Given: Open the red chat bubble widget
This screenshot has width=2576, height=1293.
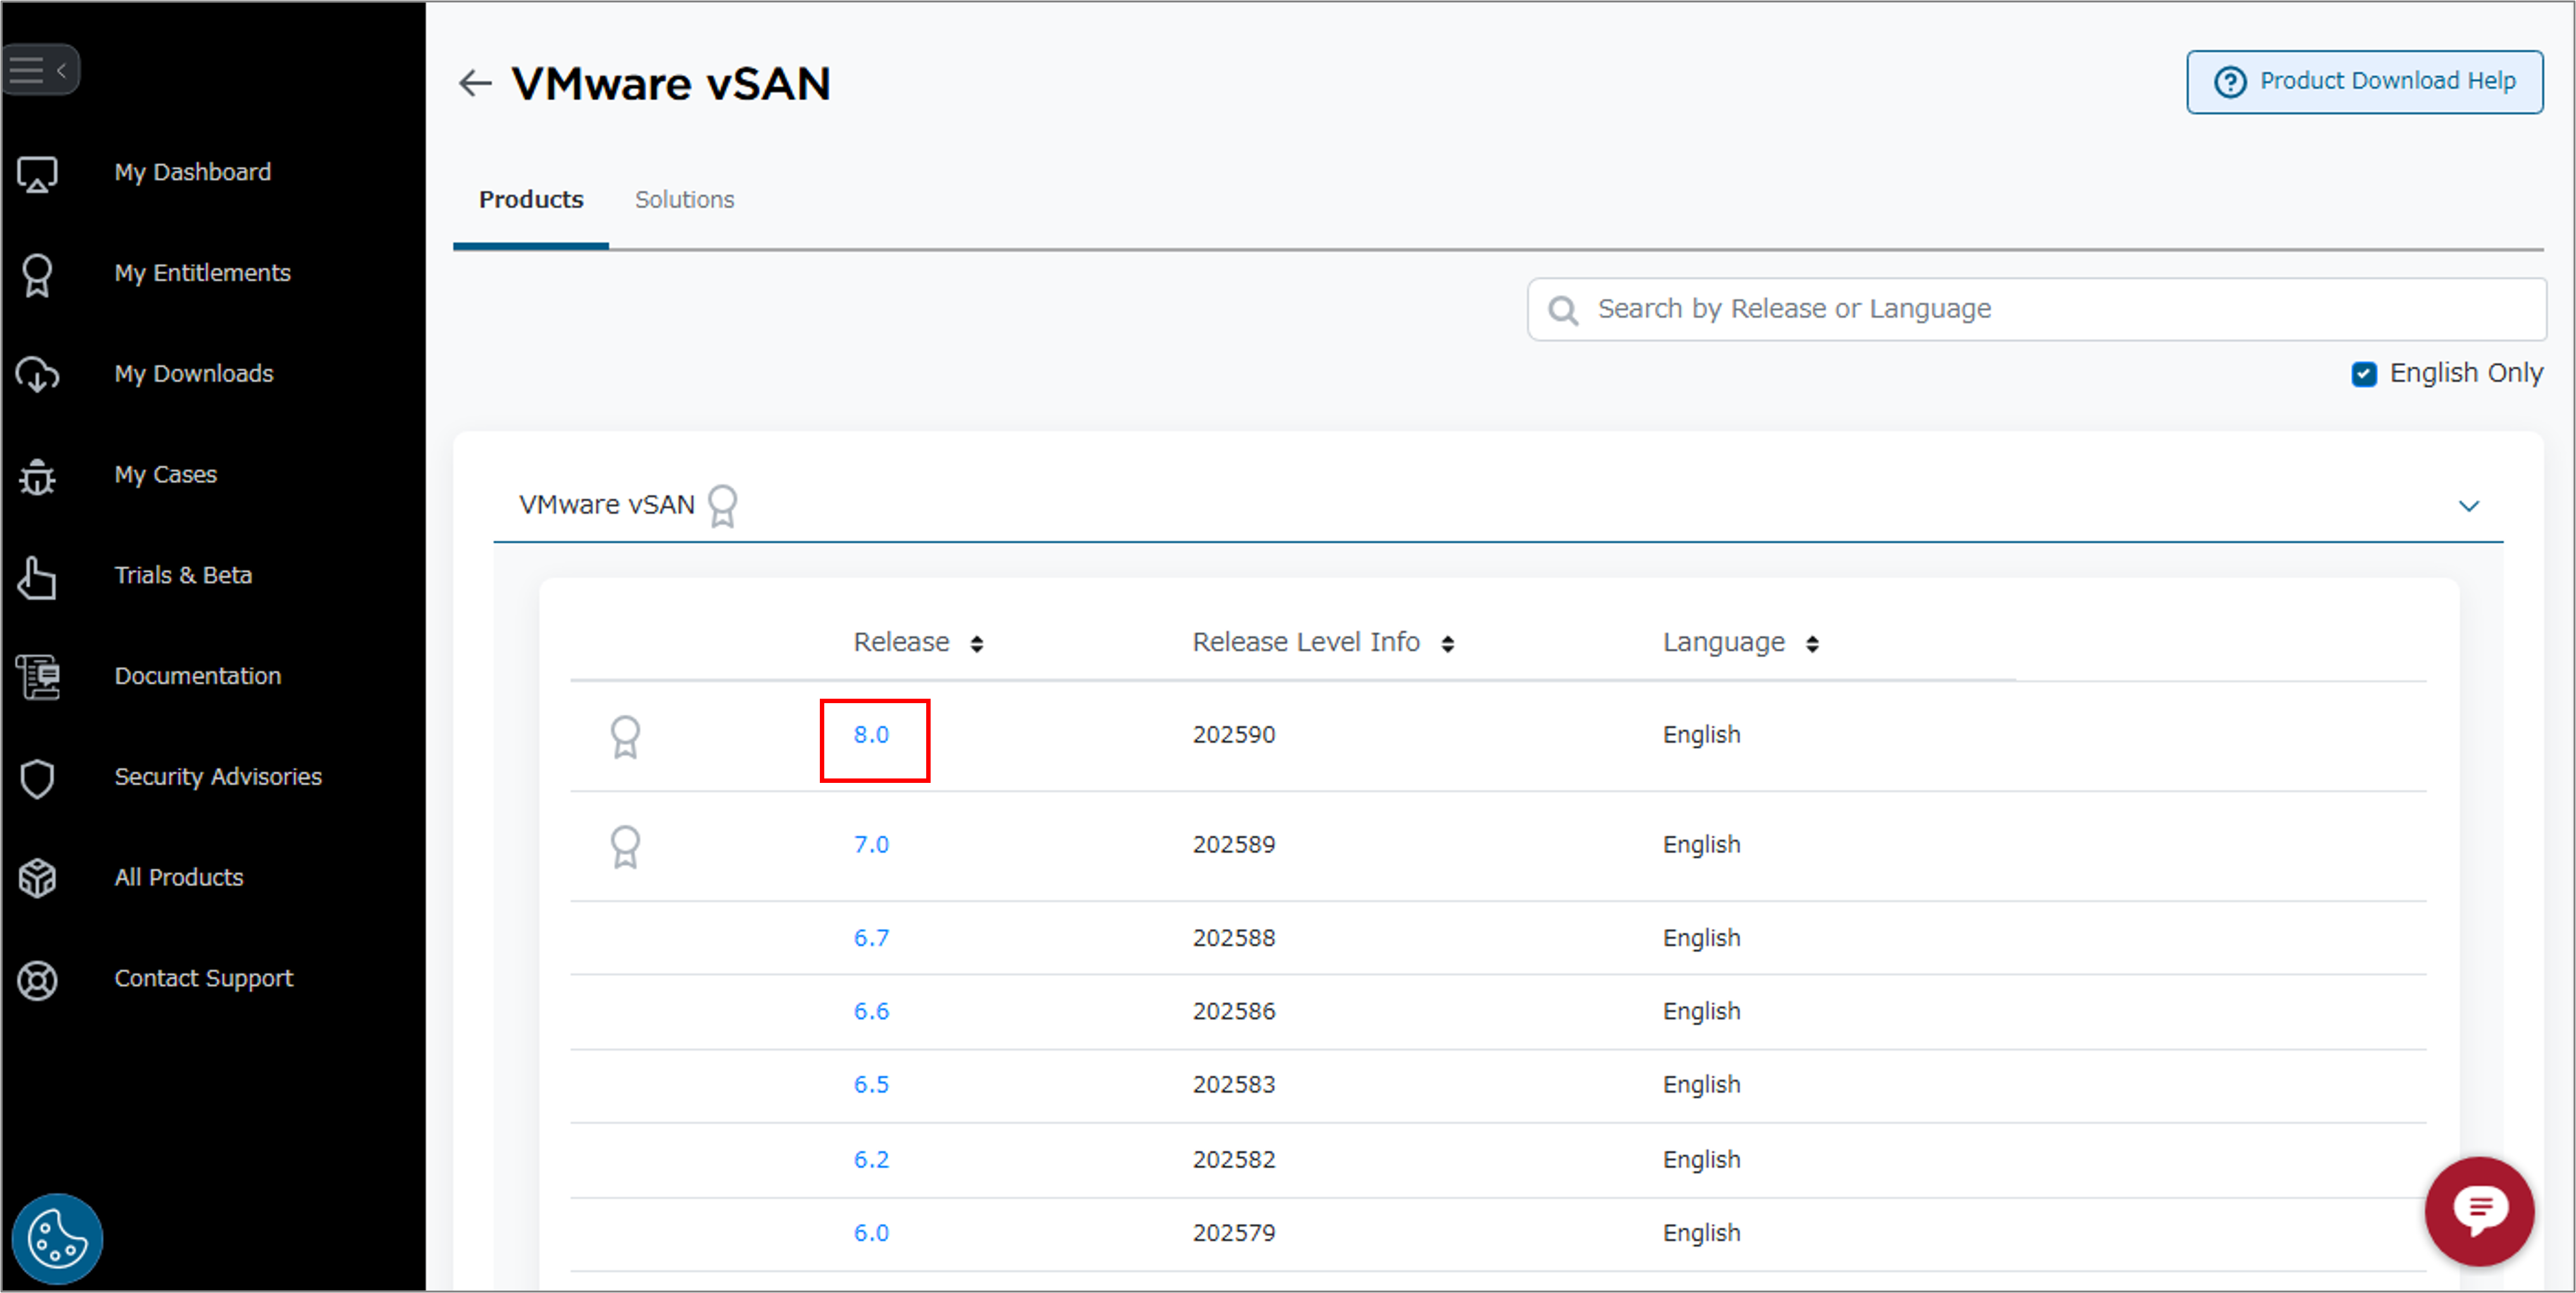Looking at the screenshot, I should 2479,1211.
